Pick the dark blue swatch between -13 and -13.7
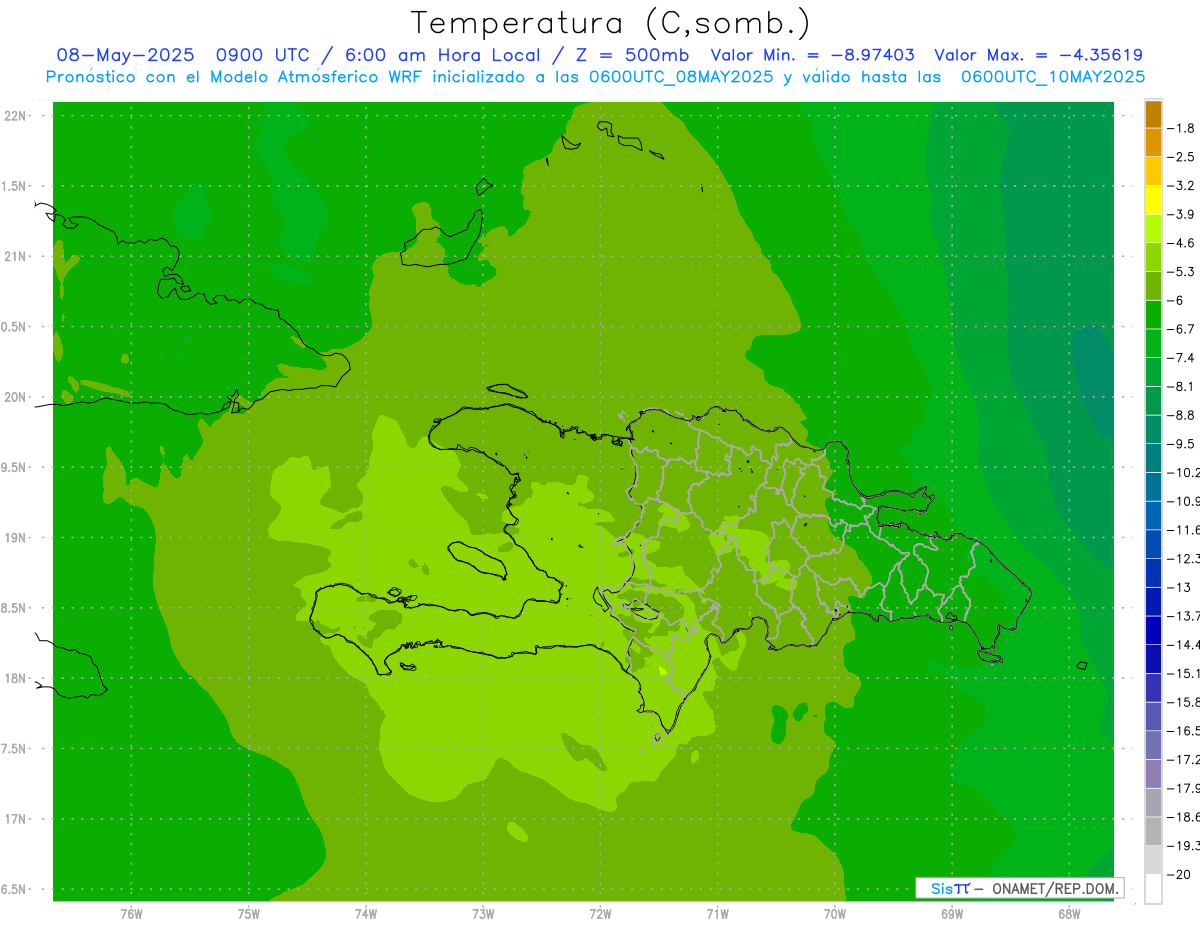The width and height of the screenshot is (1200, 927). coord(1153,602)
